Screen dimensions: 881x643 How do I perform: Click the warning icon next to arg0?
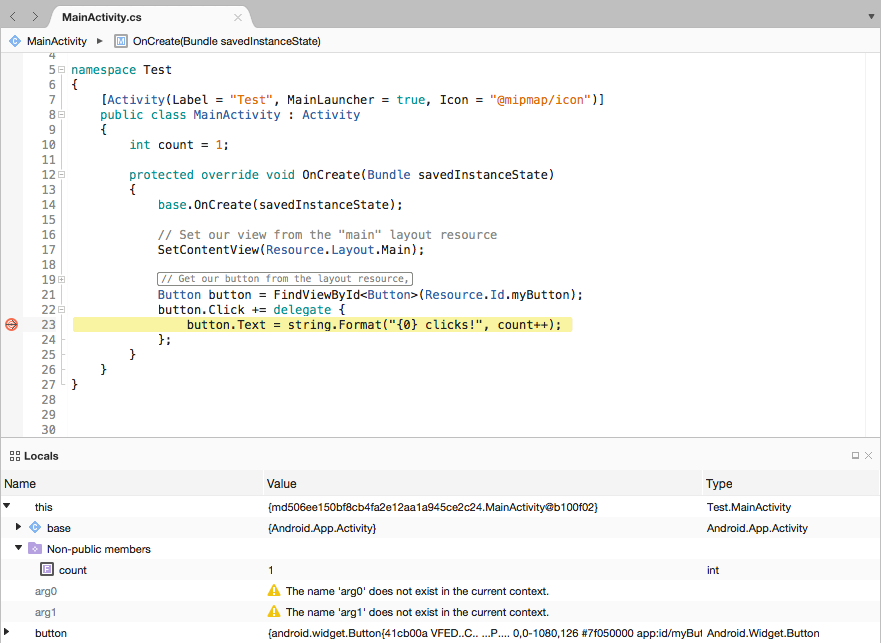coord(273,591)
